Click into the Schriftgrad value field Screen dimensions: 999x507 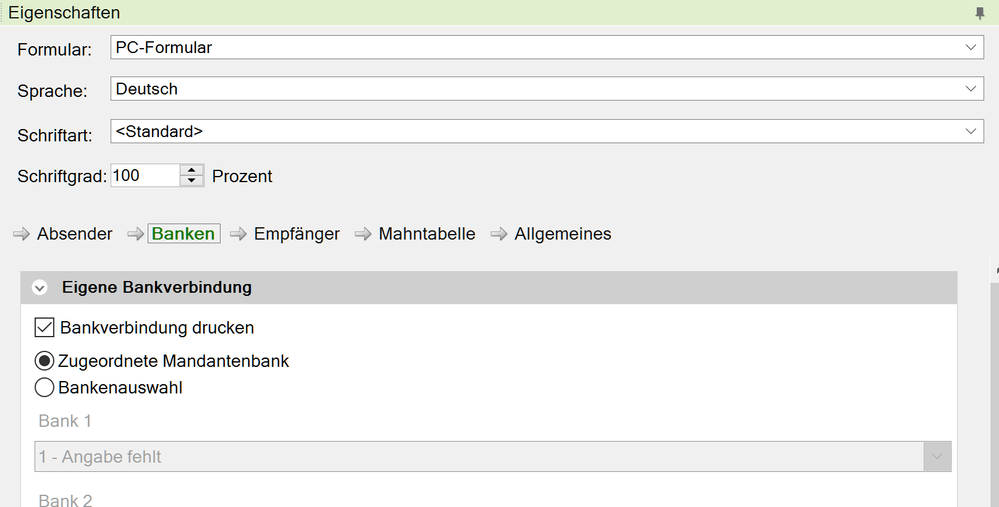pos(145,175)
